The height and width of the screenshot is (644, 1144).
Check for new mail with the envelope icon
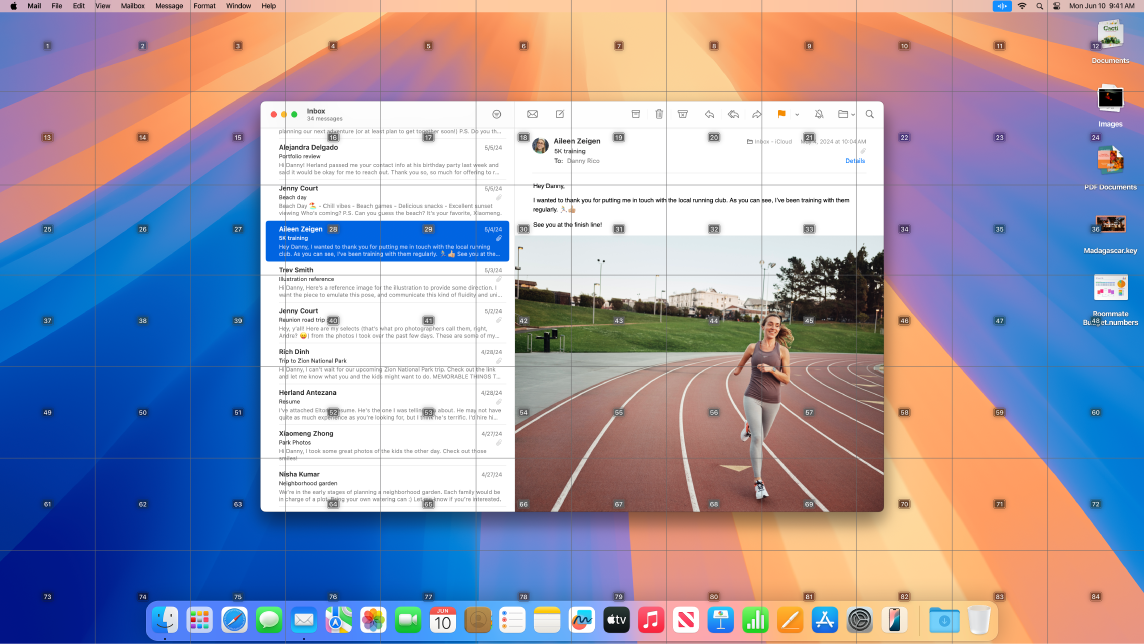pyautogui.click(x=531, y=114)
